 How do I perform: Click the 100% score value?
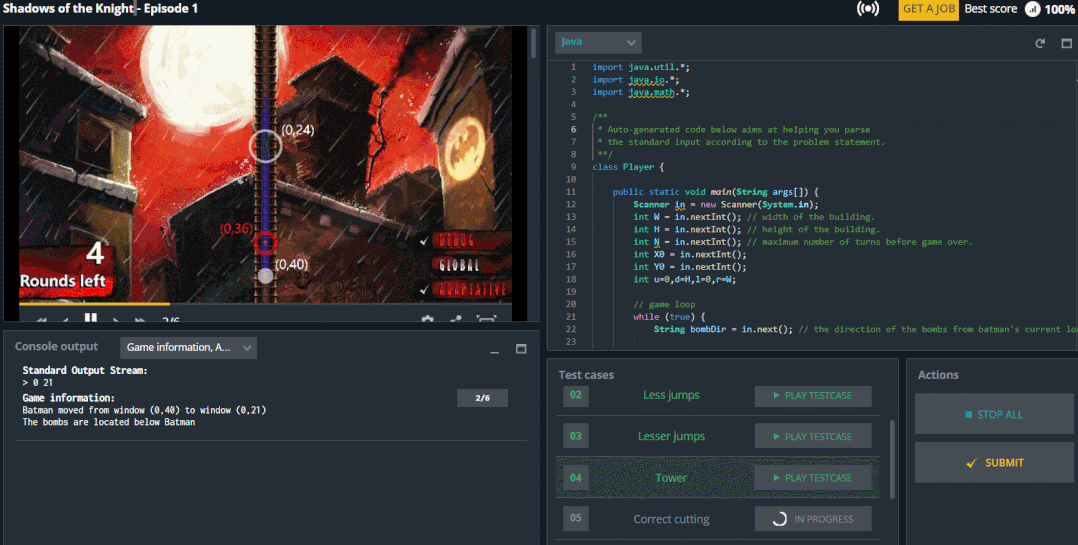1059,10
